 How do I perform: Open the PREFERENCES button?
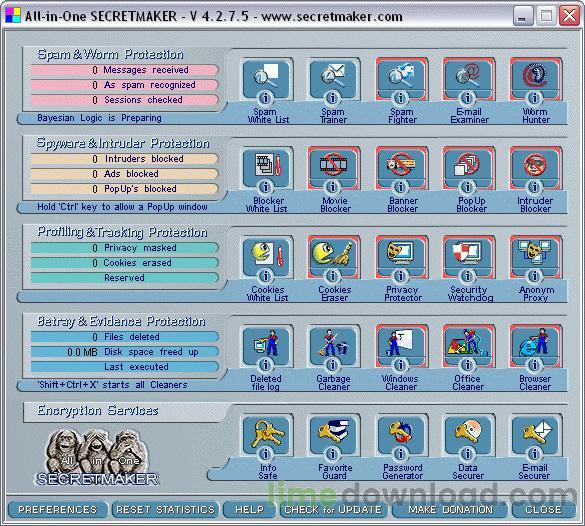pos(57,510)
